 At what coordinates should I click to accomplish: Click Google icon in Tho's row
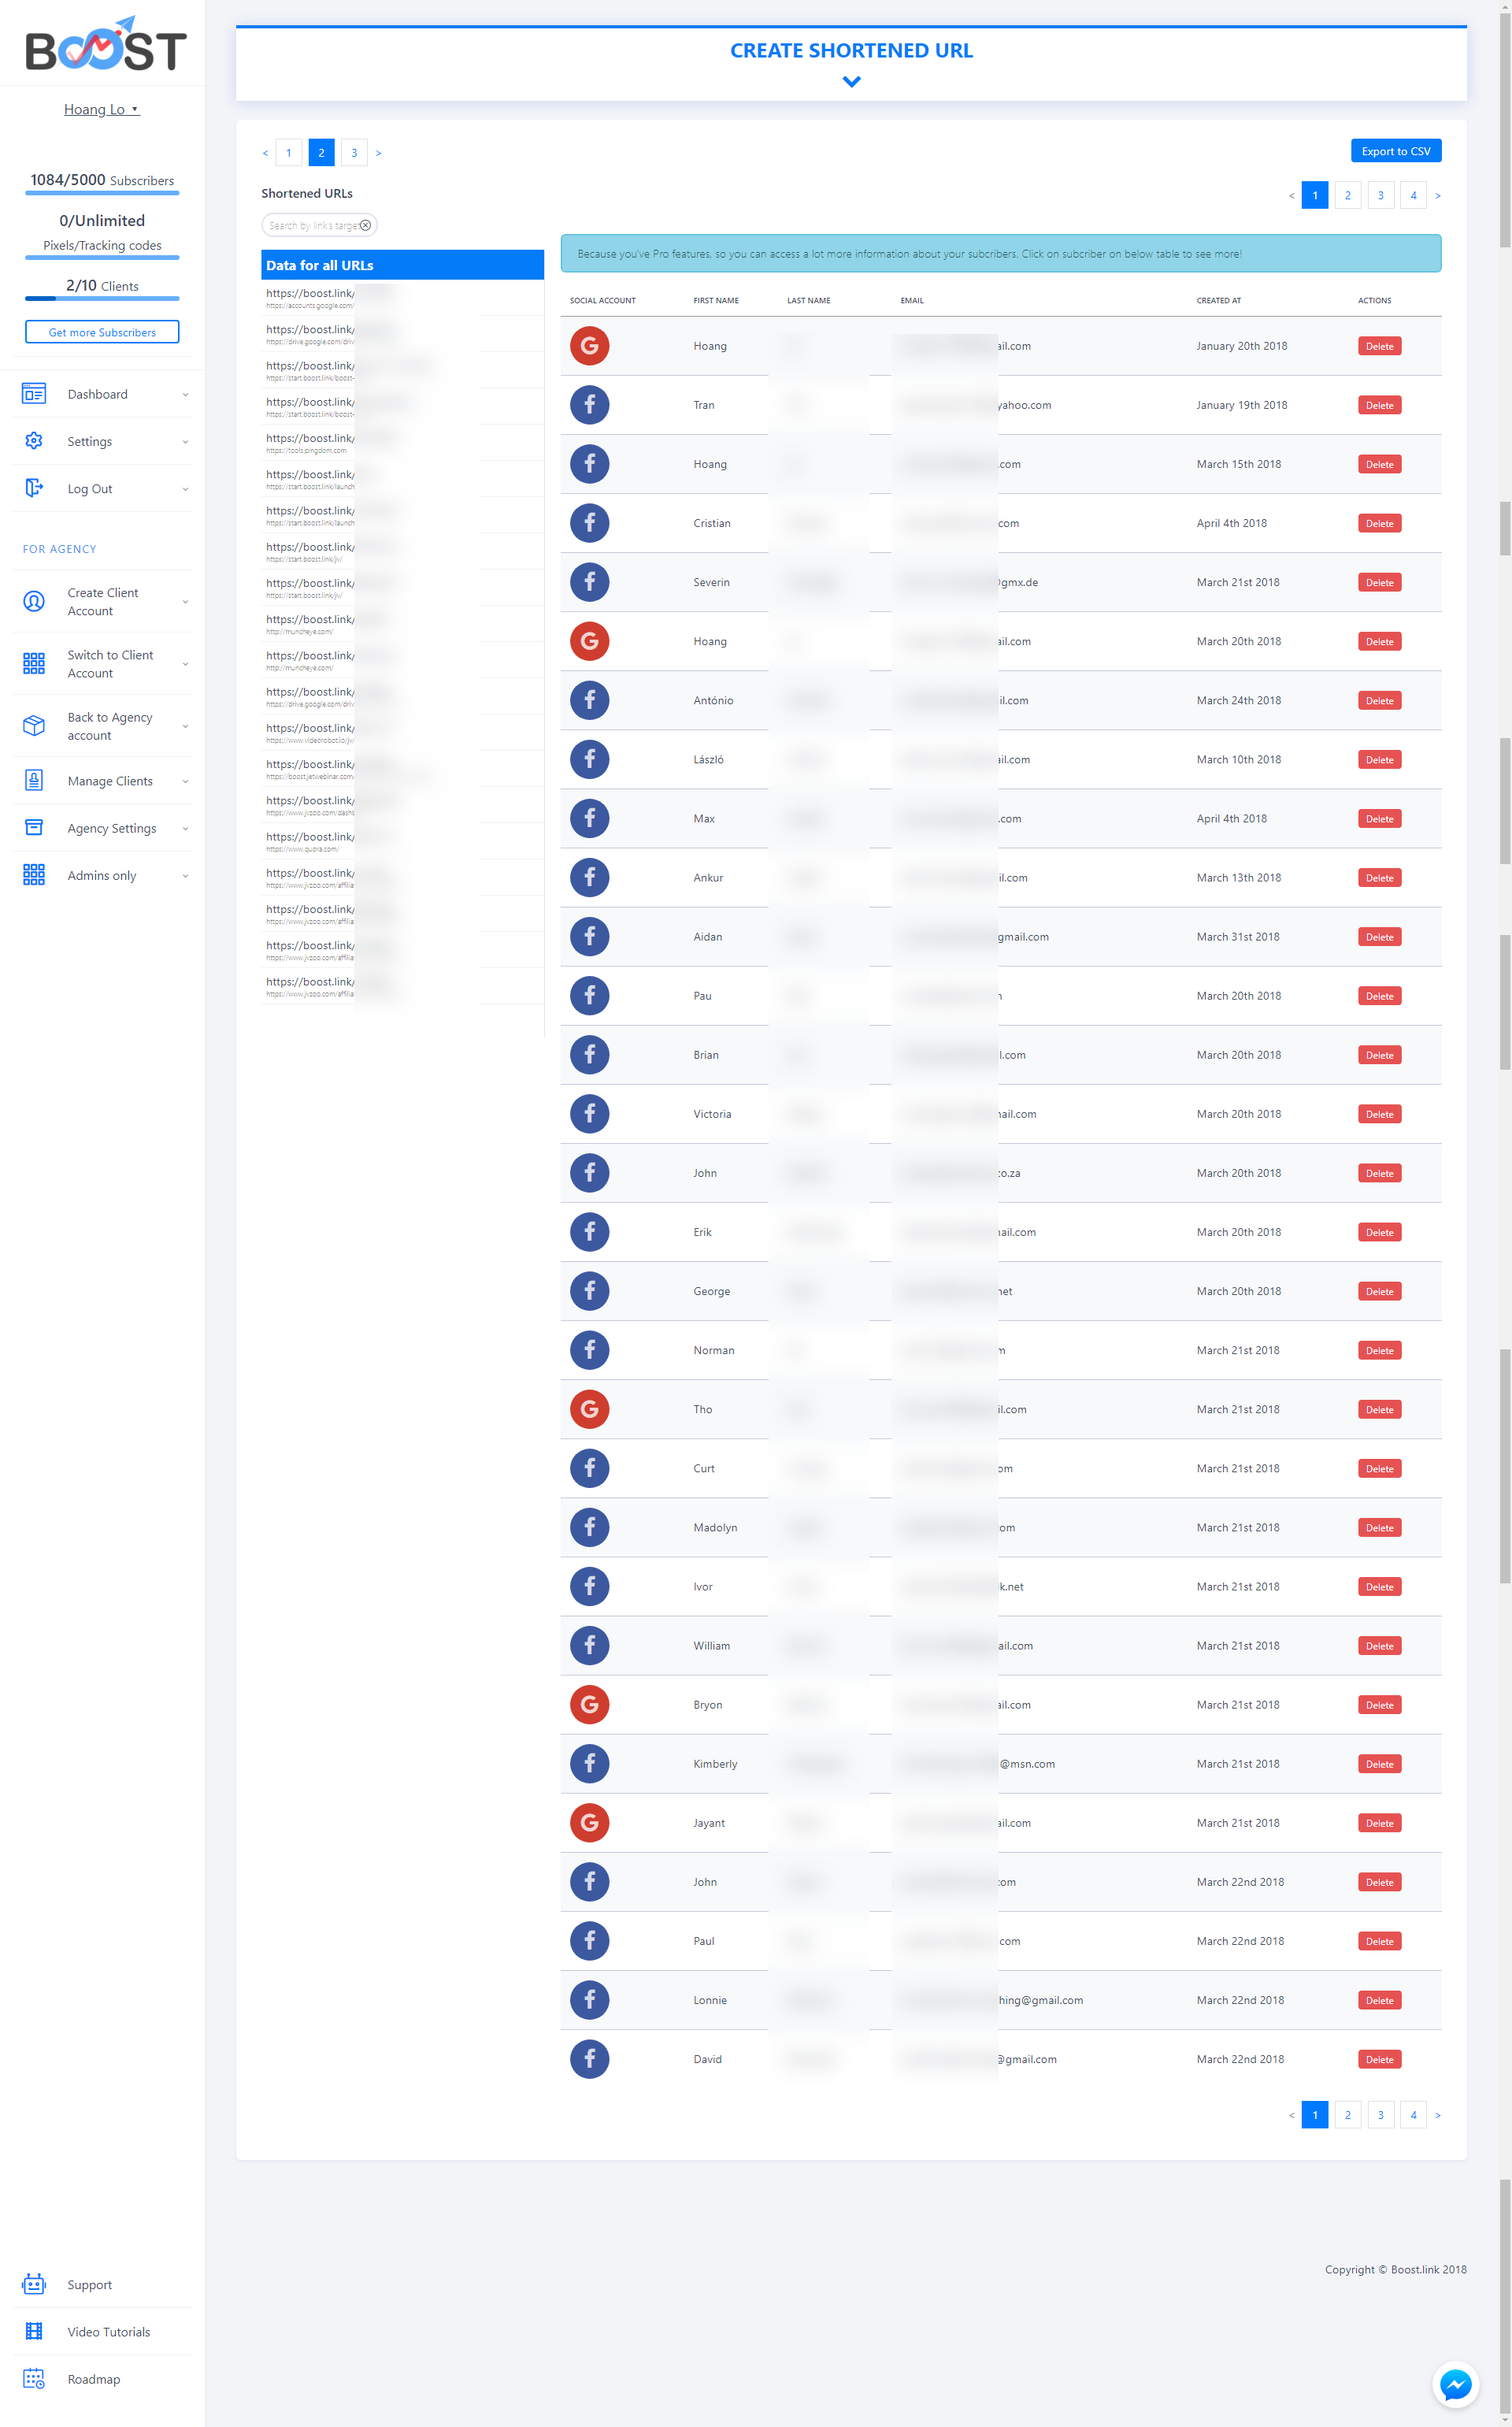point(590,1409)
